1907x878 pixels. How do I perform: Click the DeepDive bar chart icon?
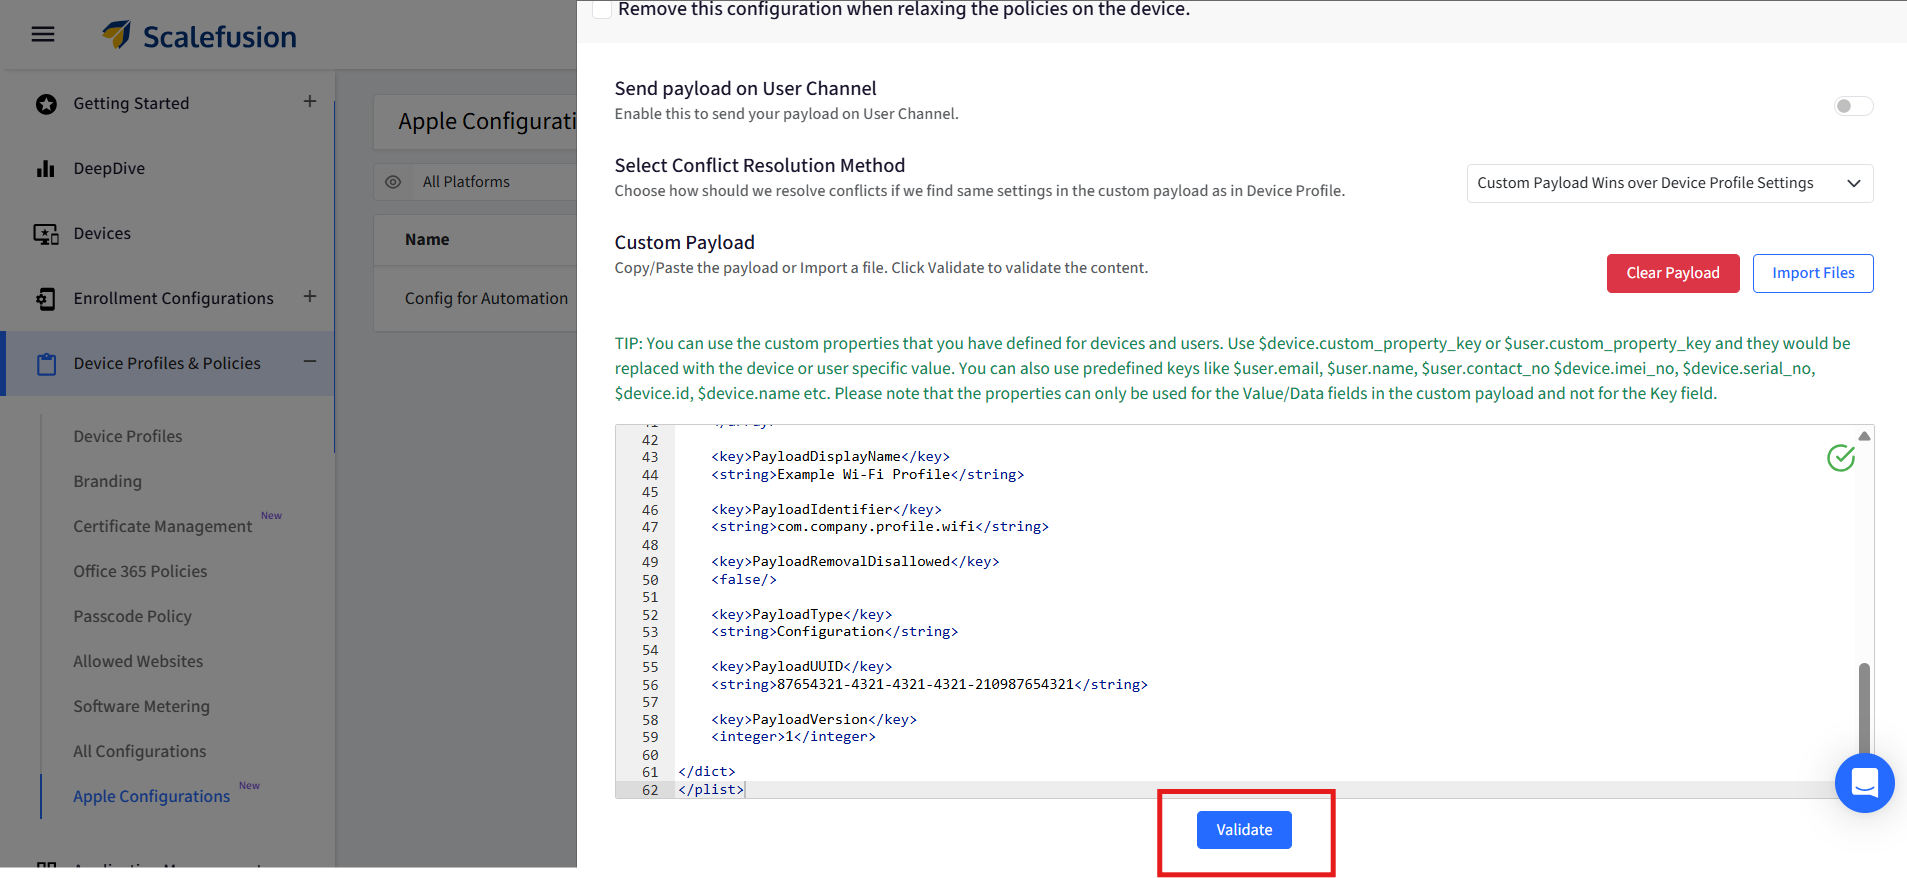46,169
